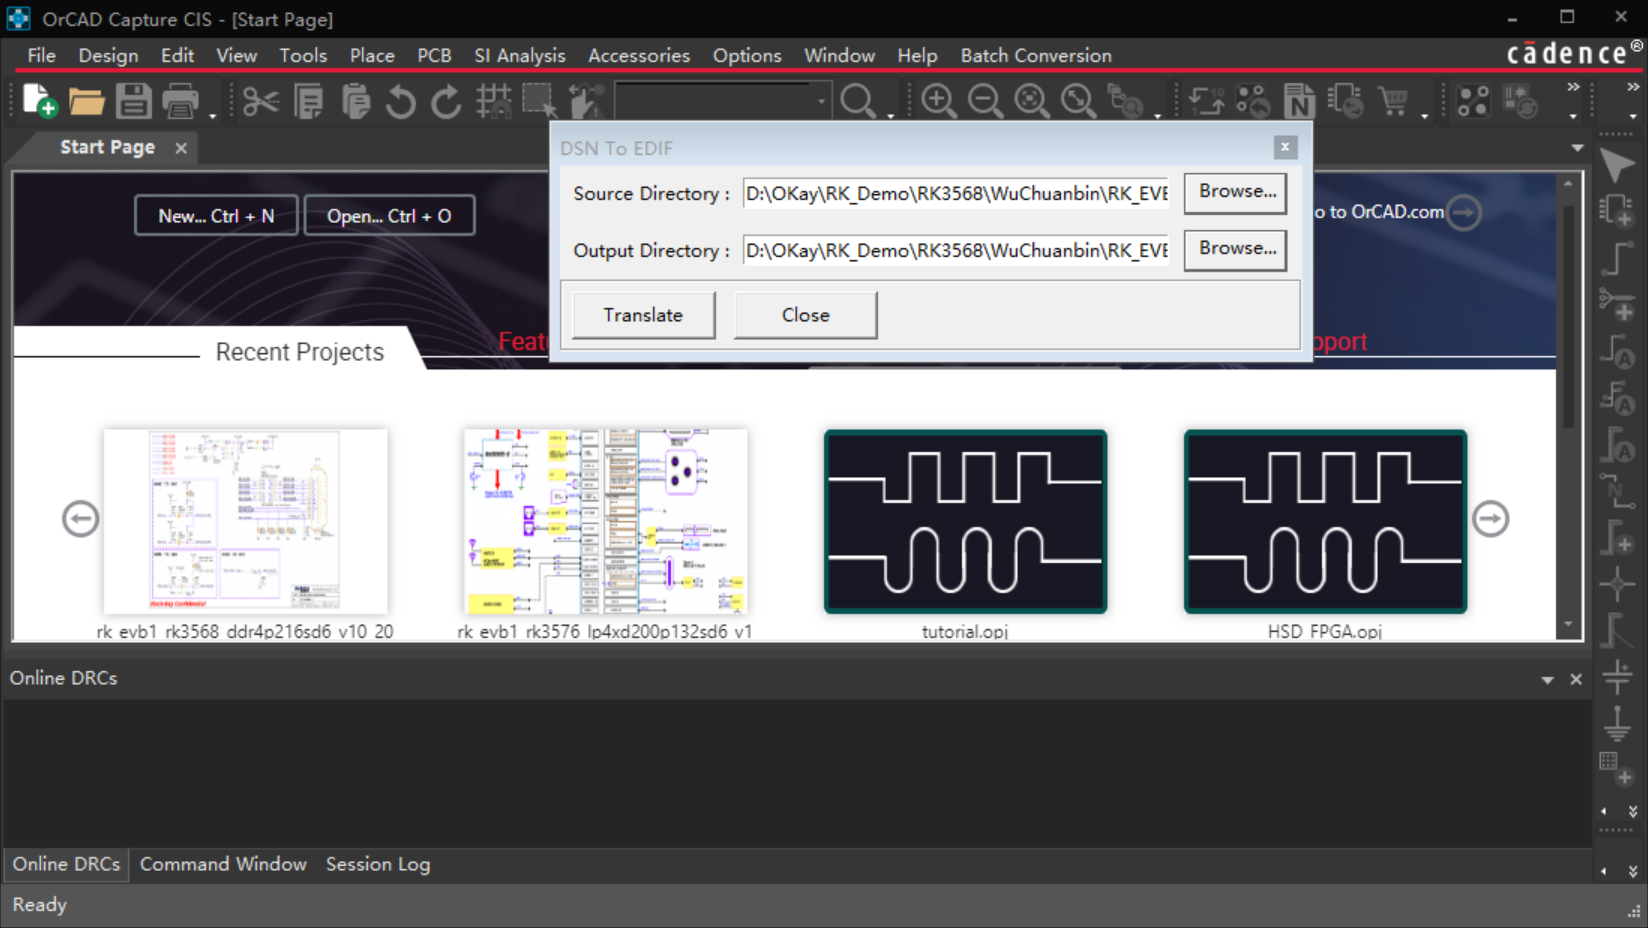Select the place part tool
The width and height of the screenshot is (1648, 928).
pyautogui.click(x=1617, y=212)
